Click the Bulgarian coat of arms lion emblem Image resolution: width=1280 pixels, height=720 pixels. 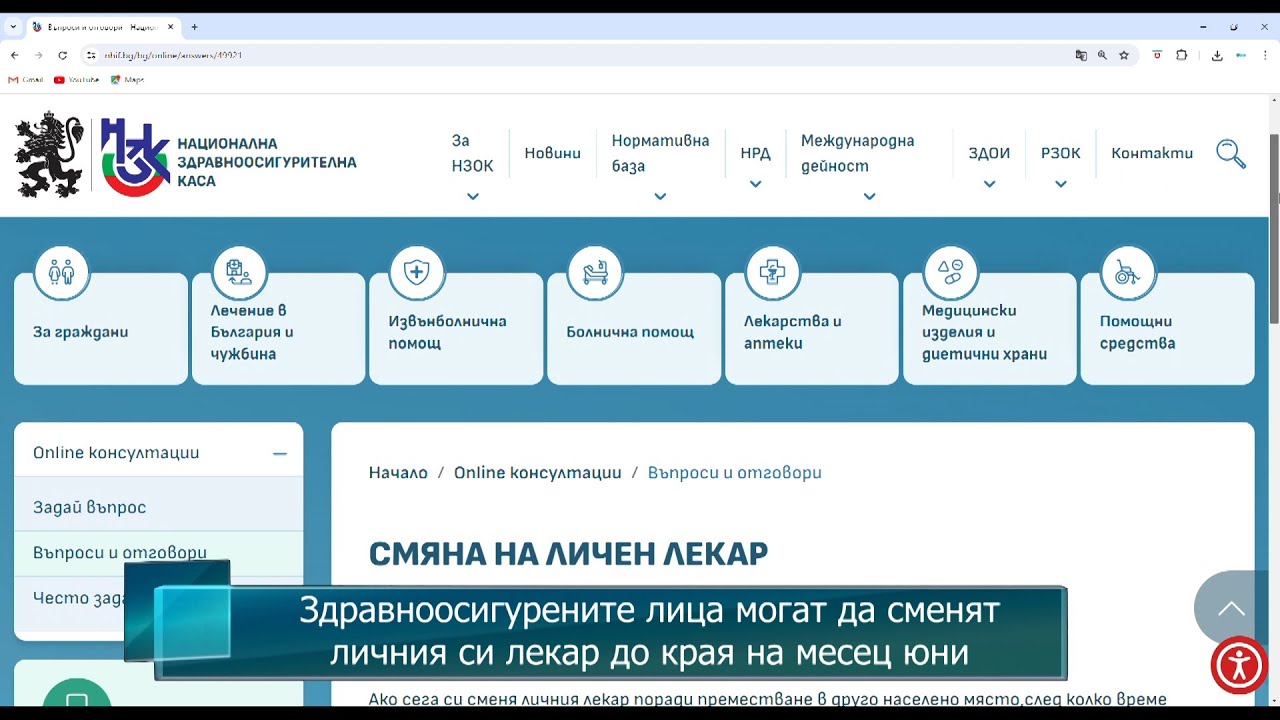[49, 155]
